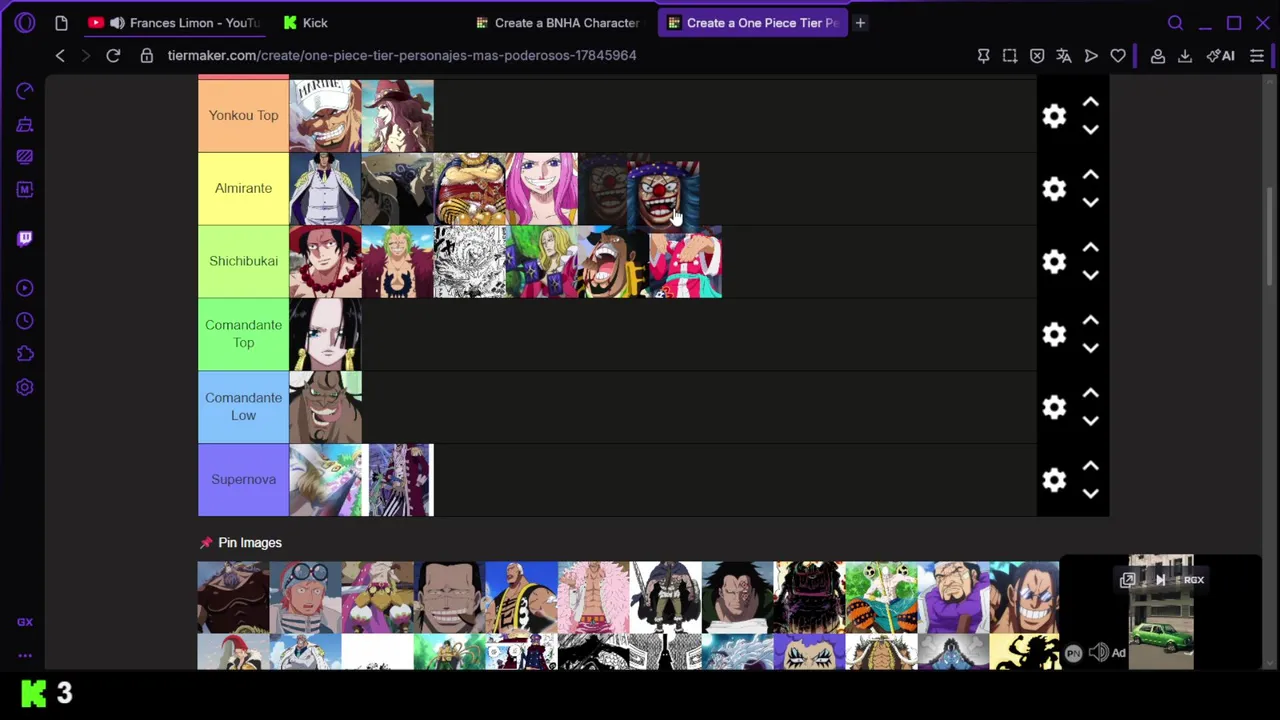This screenshot has width=1280, height=720.
Task: Skip the ad with next-track button
Action: click(1160, 580)
